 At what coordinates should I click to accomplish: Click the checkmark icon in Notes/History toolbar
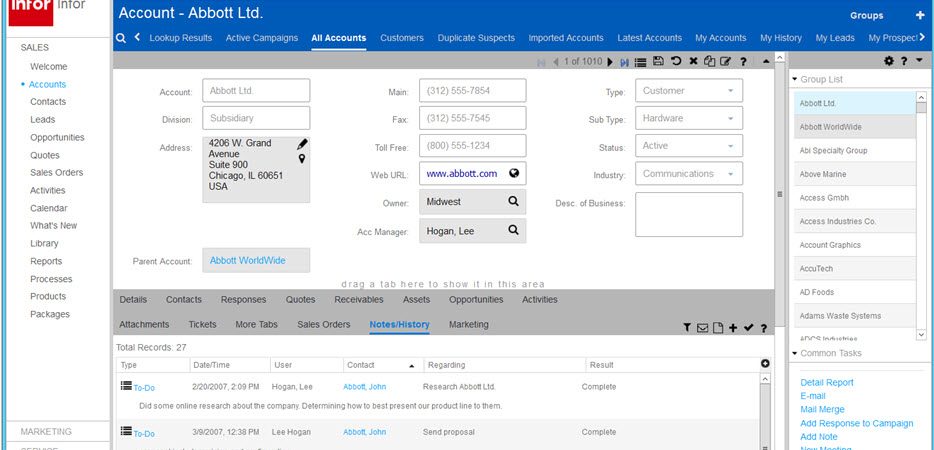[x=749, y=328]
